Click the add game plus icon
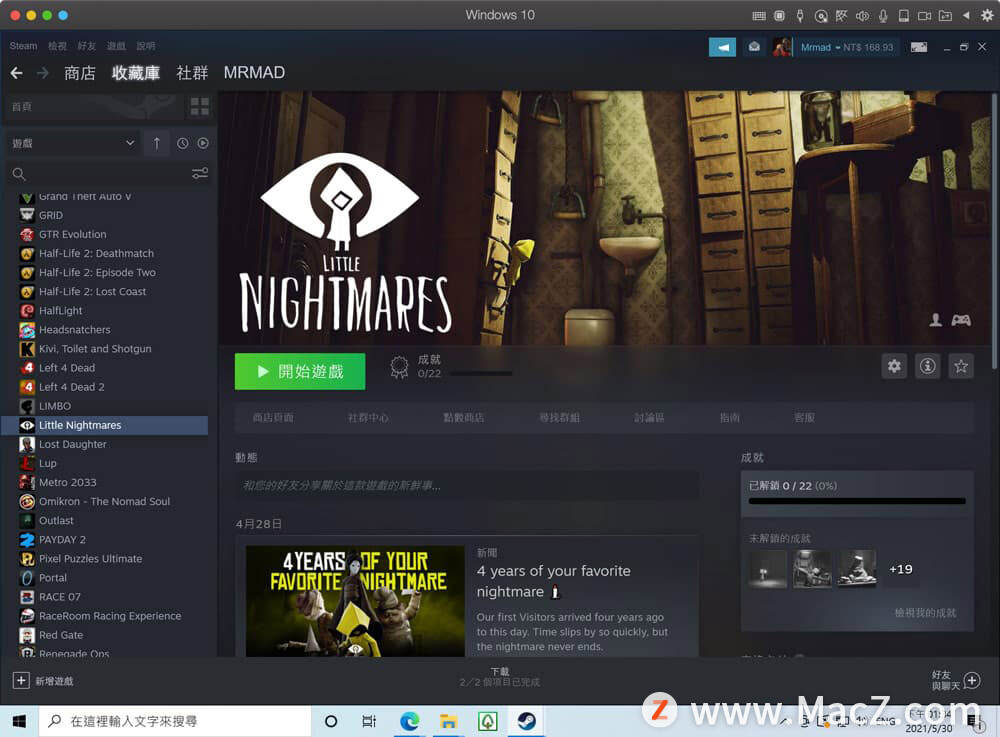 [21, 680]
